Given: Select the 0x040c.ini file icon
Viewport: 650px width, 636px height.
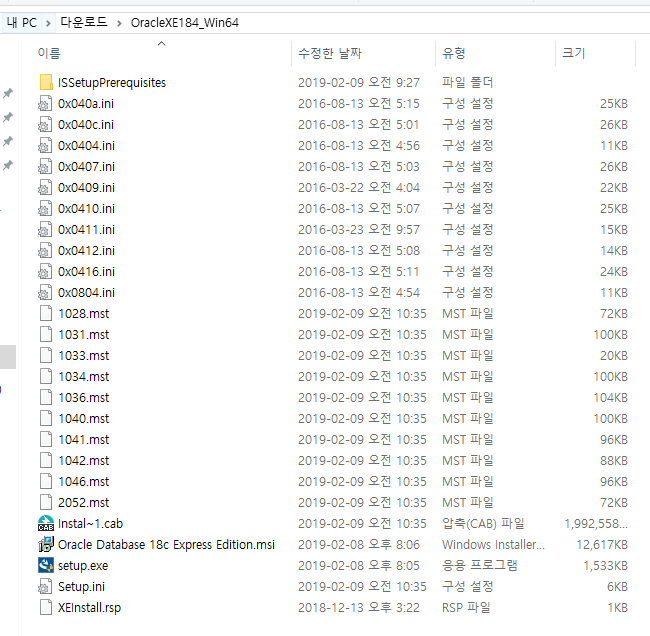Looking at the screenshot, I should tap(45, 125).
